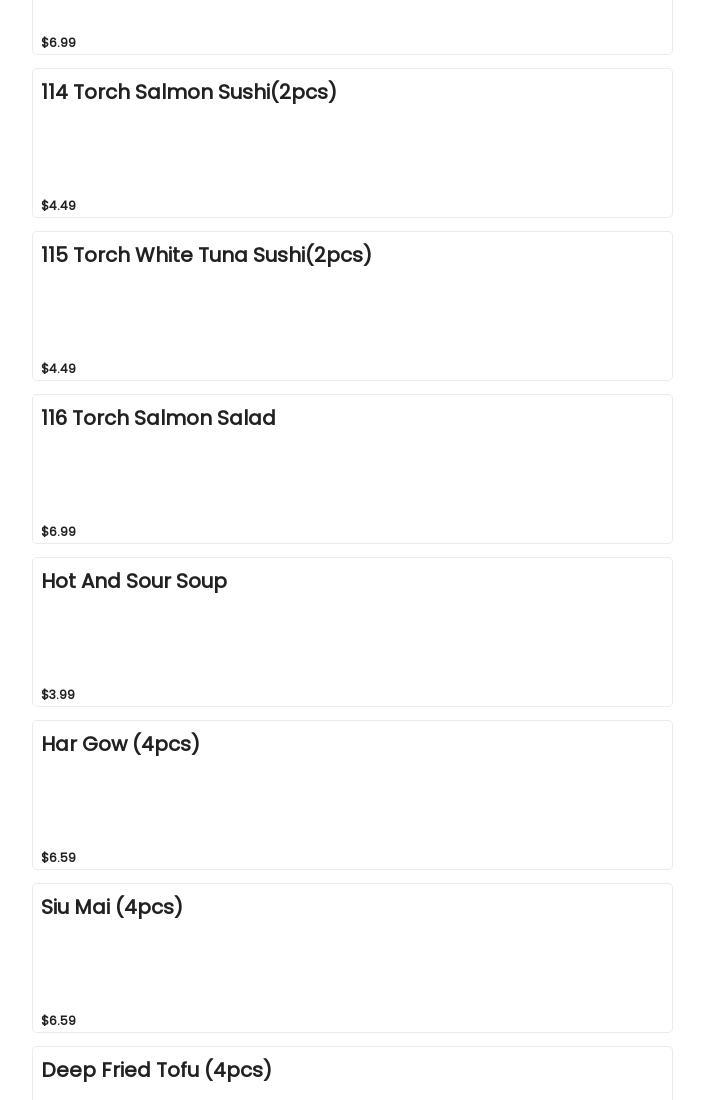The image size is (705, 1100).
Task: Select the $6.99 price of Torch Salmon Salad
Action: tap(58, 531)
